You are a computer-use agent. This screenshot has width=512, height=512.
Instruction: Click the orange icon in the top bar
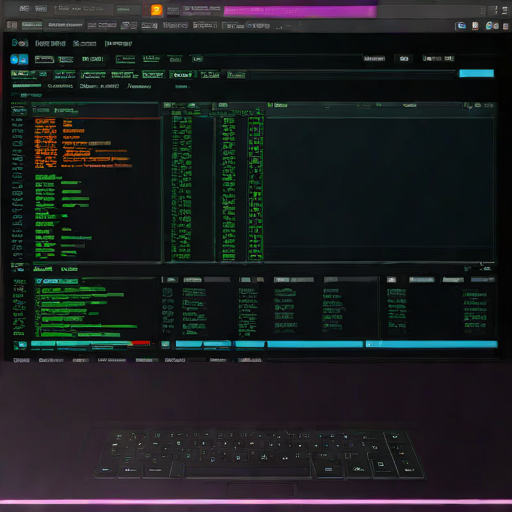pos(157,10)
